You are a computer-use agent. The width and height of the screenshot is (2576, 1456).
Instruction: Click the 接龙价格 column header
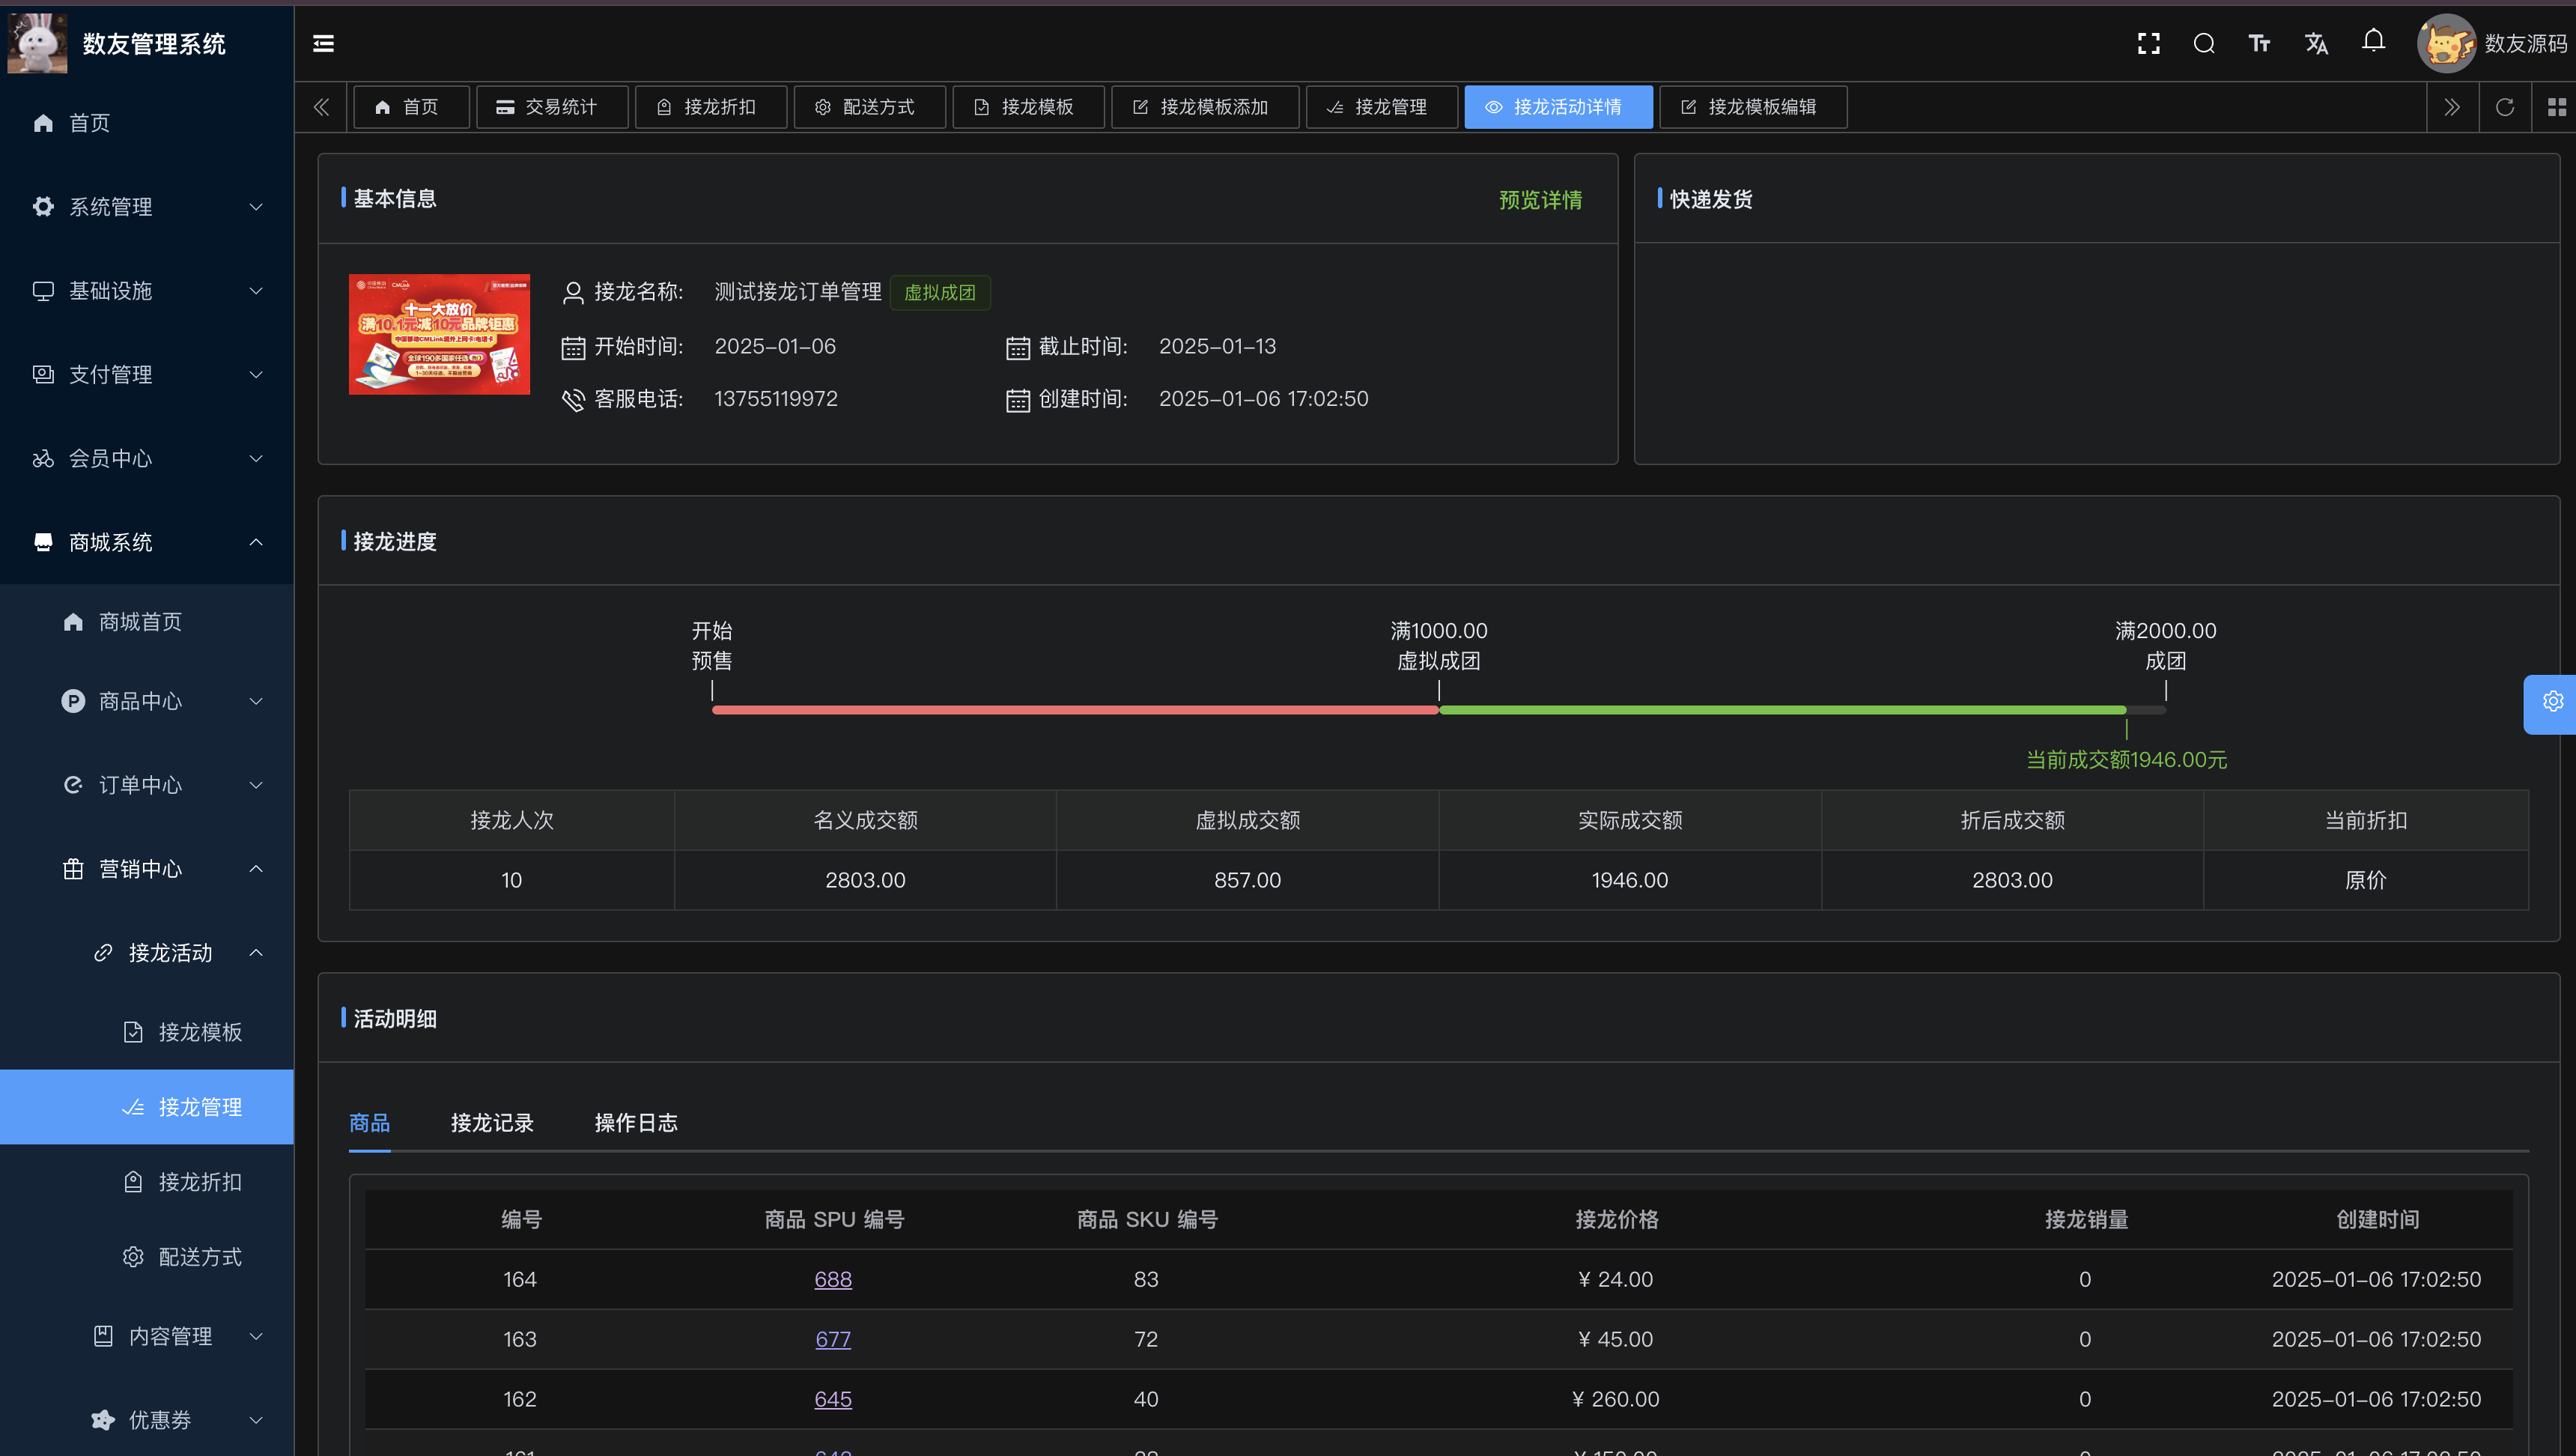tap(1616, 1219)
